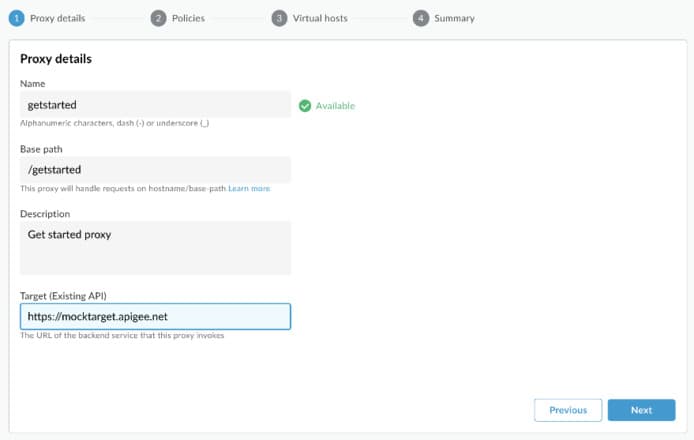This screenshot has height=440, width=694.
Task: Go to the Policies step label
Action: pos(188,18)
